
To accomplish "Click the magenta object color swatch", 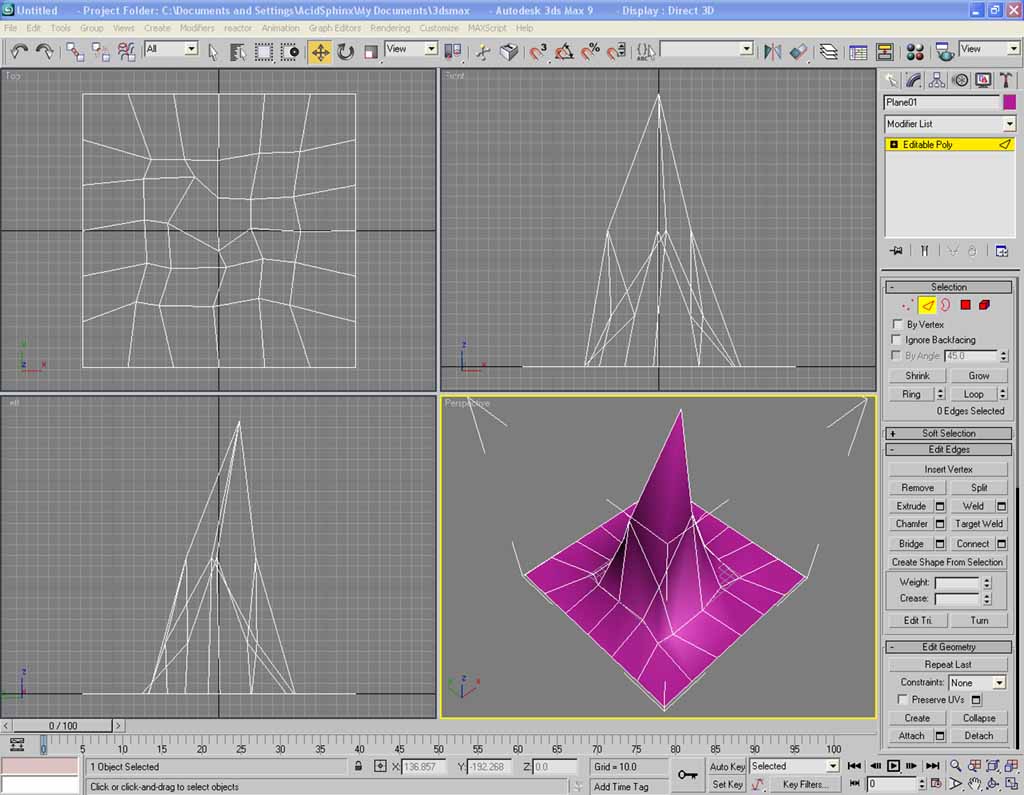I will click(1009, 102).
